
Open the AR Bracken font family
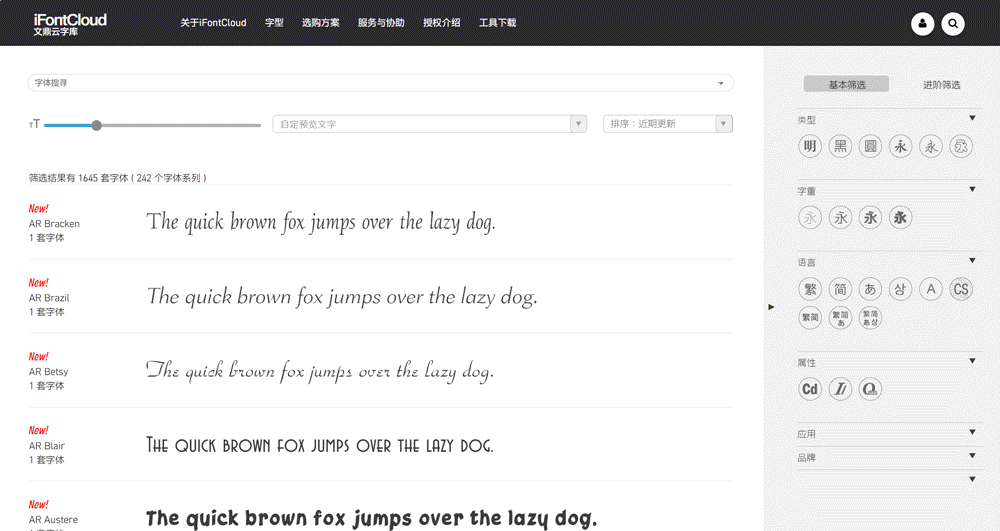(x=54, y=224)
